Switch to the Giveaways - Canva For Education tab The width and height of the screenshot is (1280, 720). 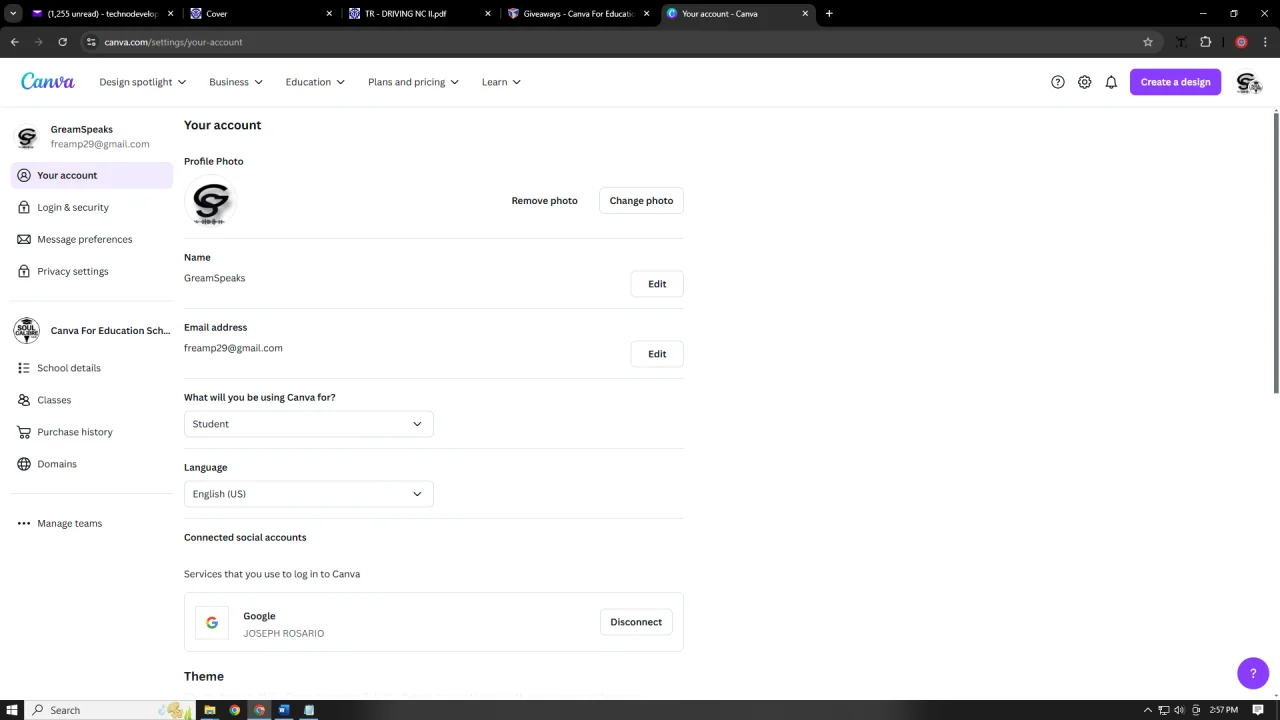click(579, 14)
